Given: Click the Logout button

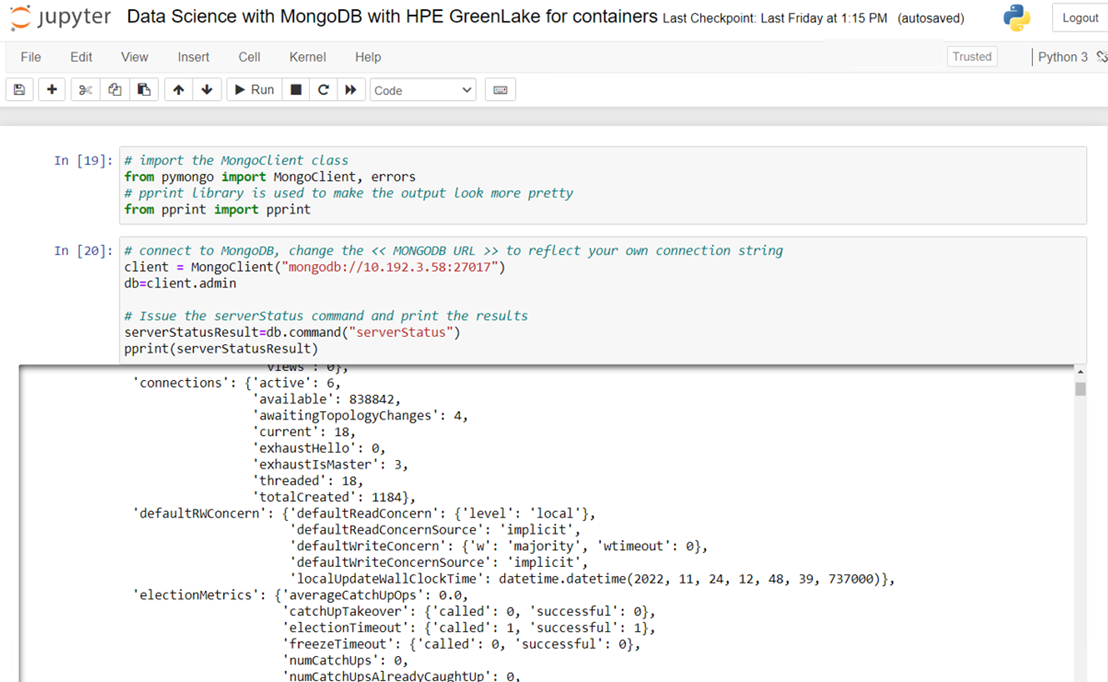Looking at the screenshot, I should pos(1080,18).
